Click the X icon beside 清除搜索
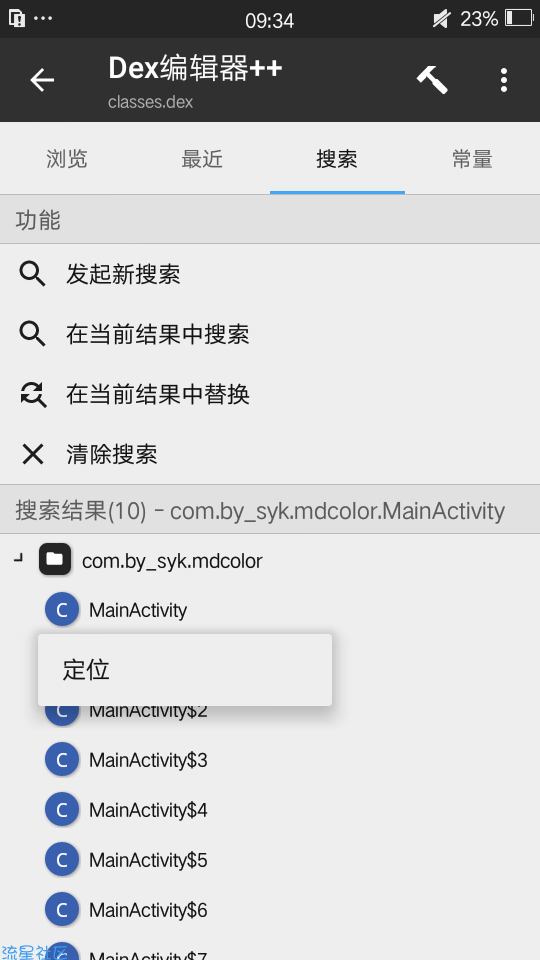Image resolution: width=540 pixels, height=960 pixels. pos(32,454)
